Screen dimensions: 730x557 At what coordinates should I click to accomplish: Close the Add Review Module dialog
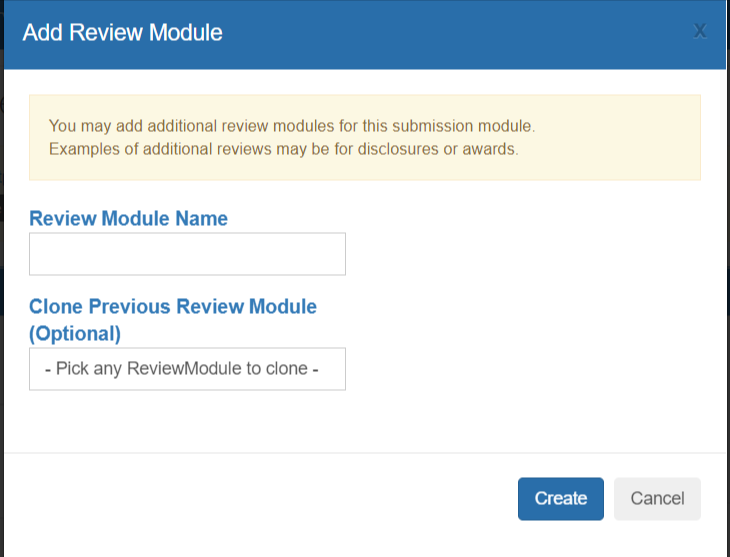pyautogui.click(x=699, y=32)
